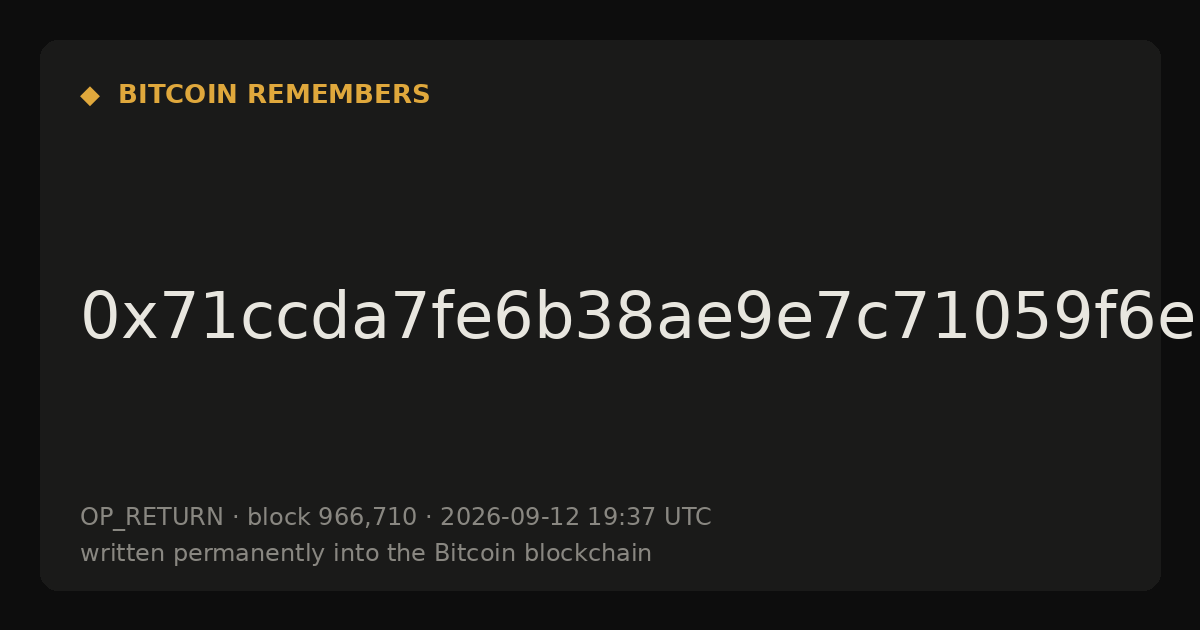
Task: Click the orange diamond icon
Action: (90, 96)
